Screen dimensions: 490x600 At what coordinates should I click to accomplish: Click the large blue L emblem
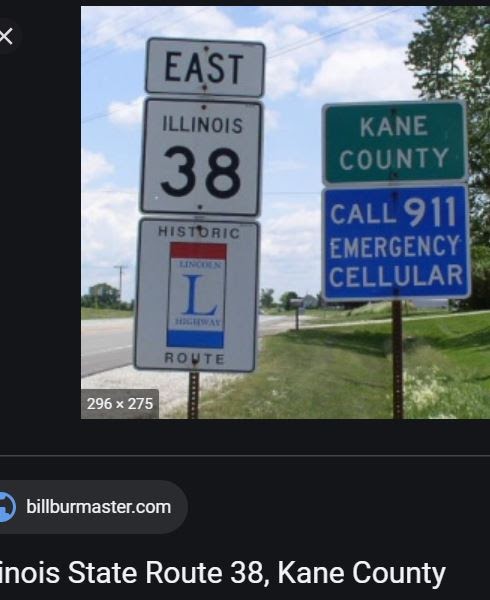(199, 294)
